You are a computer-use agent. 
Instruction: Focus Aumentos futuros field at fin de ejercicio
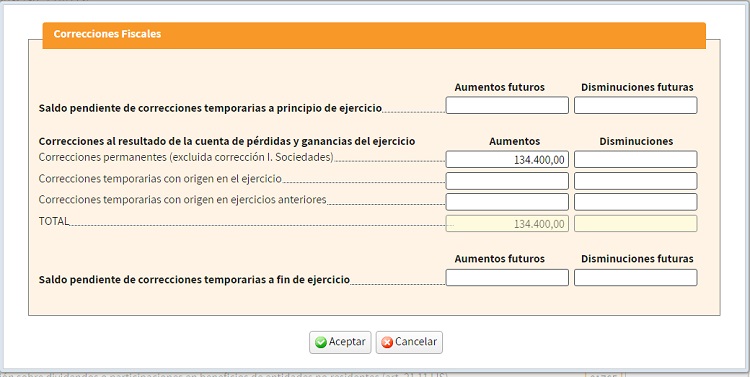coord(507,277)
